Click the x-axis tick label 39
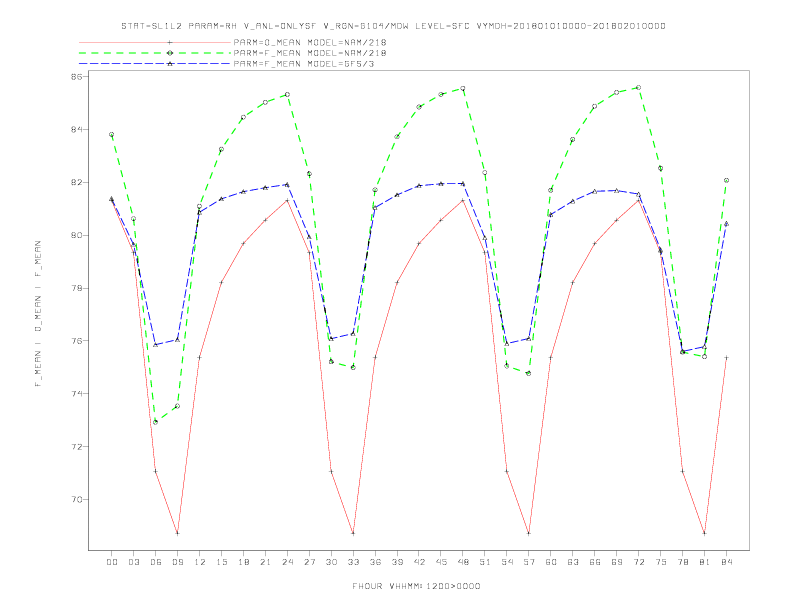Viewport: 792px width, 612px height. [x=397, y=562]
